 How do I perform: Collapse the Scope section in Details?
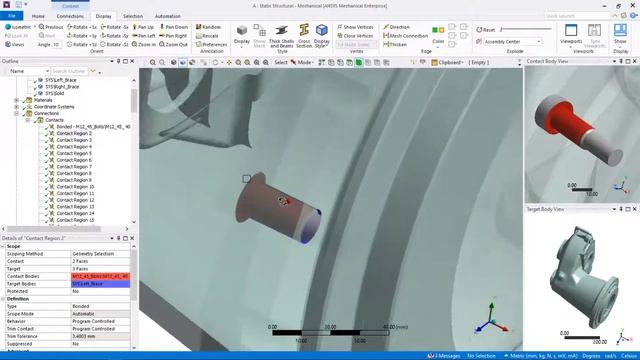click(x=3, y=247)
